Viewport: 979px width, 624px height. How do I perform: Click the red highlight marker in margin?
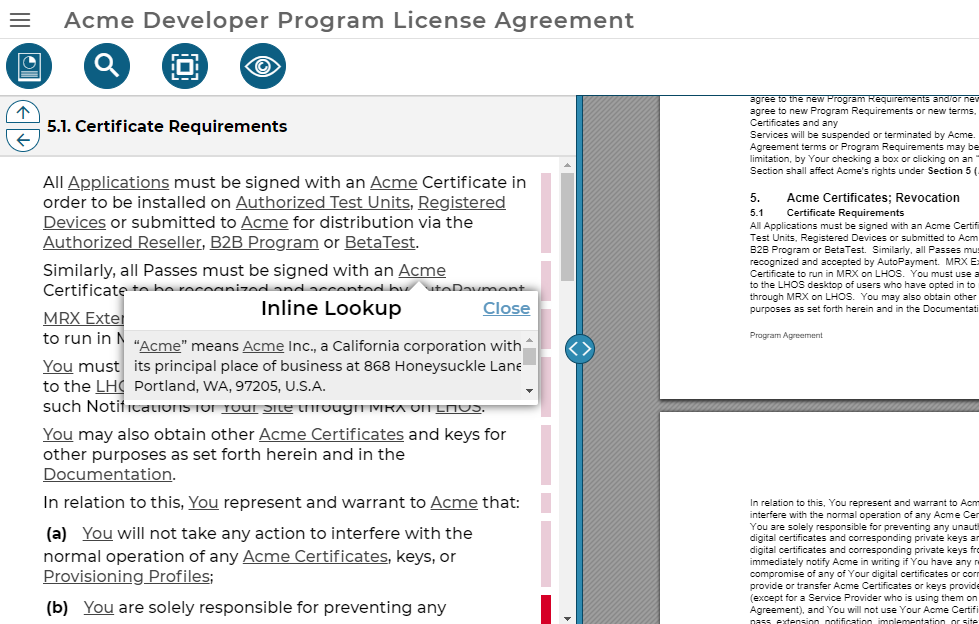pyautogui.click(x=545, y=608)
